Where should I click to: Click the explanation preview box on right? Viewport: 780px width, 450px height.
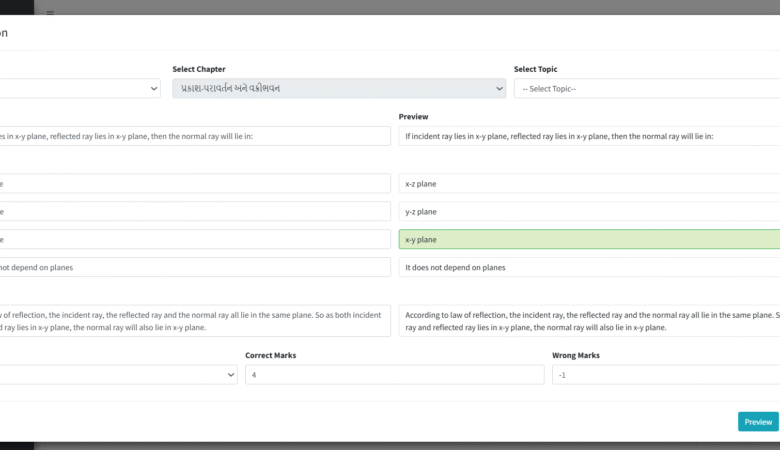coord(588,321)
